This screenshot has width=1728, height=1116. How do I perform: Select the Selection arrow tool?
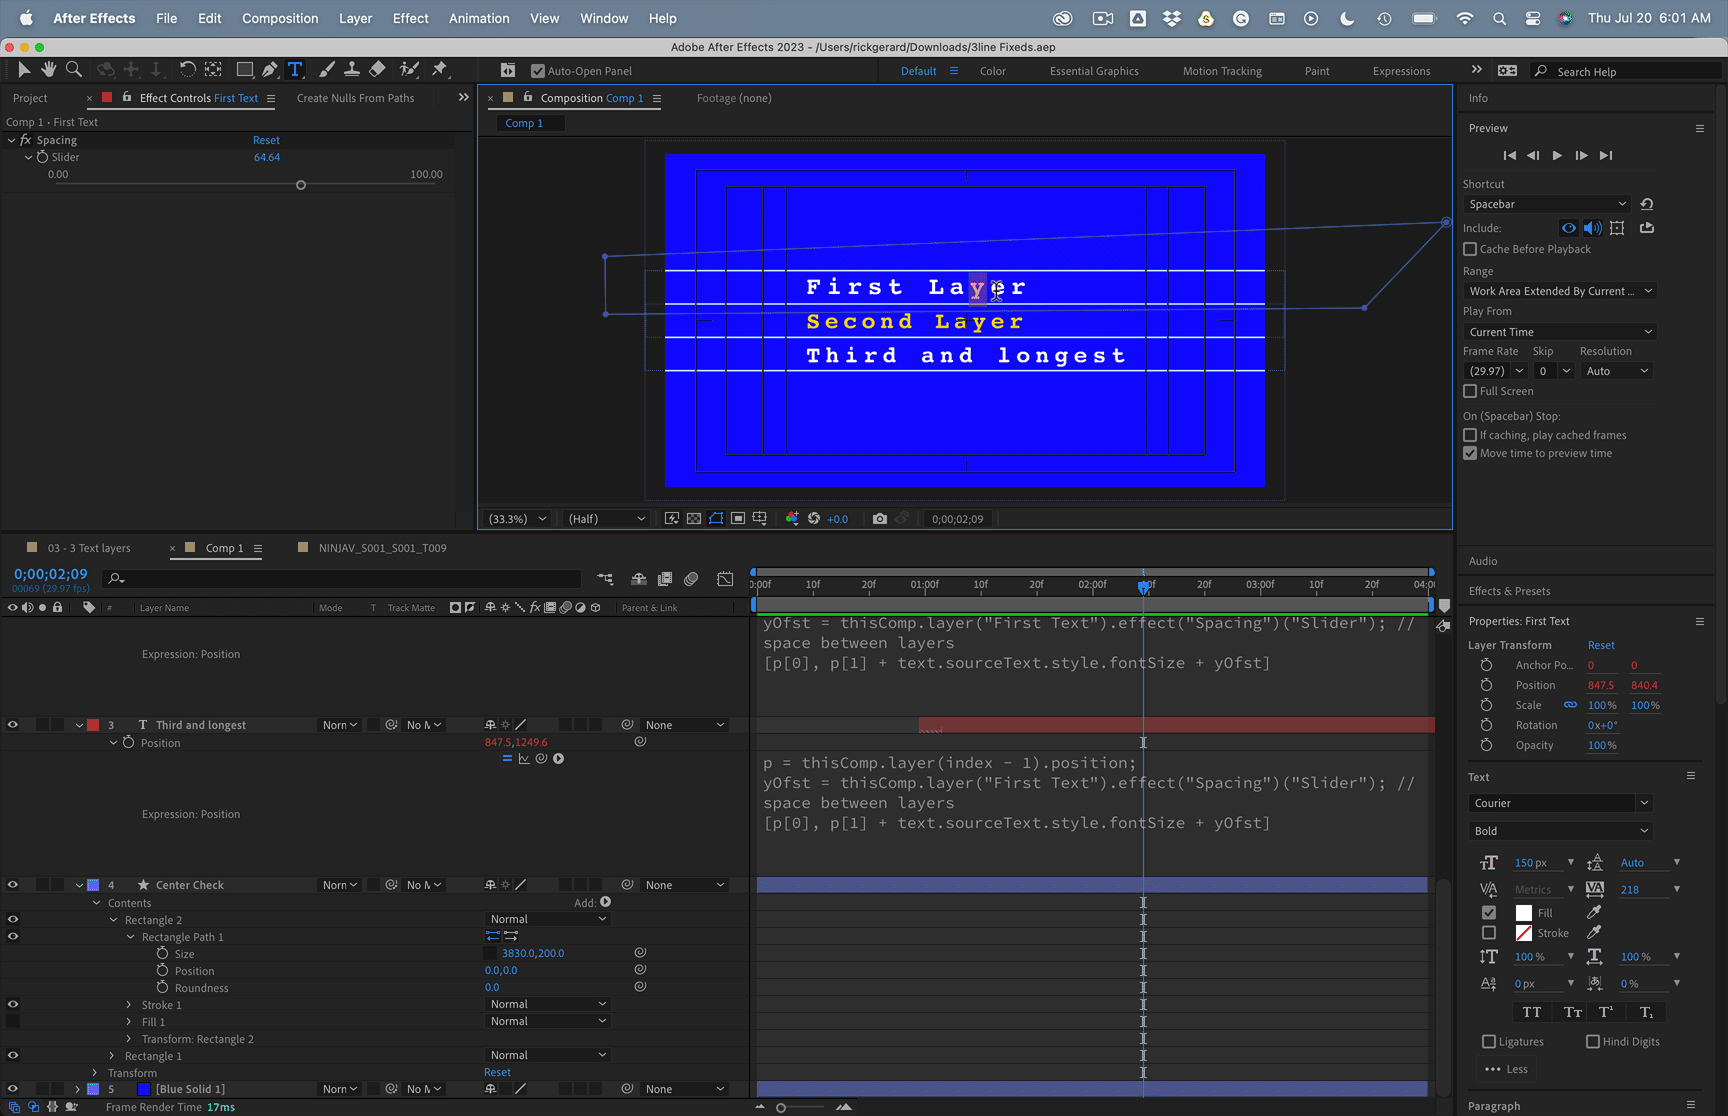coord(24,69)
